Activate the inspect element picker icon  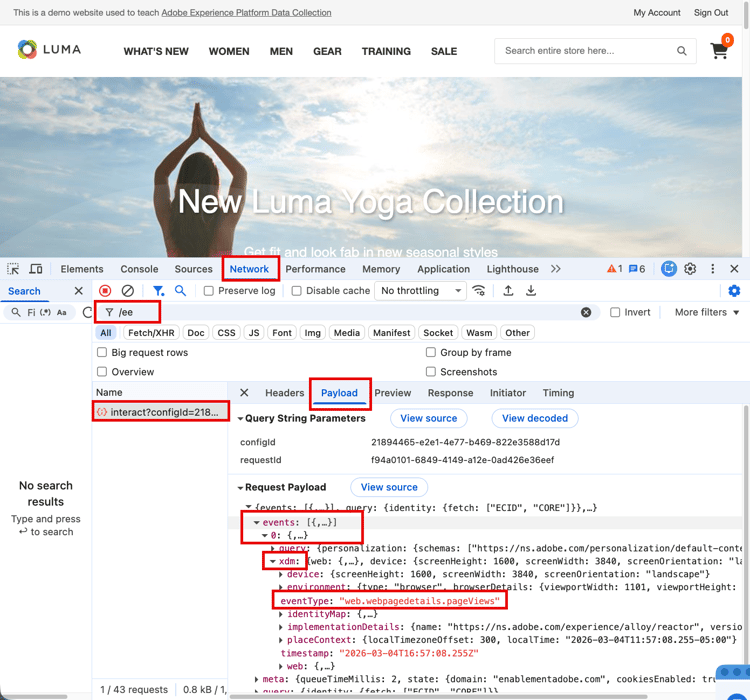(13, 269)
